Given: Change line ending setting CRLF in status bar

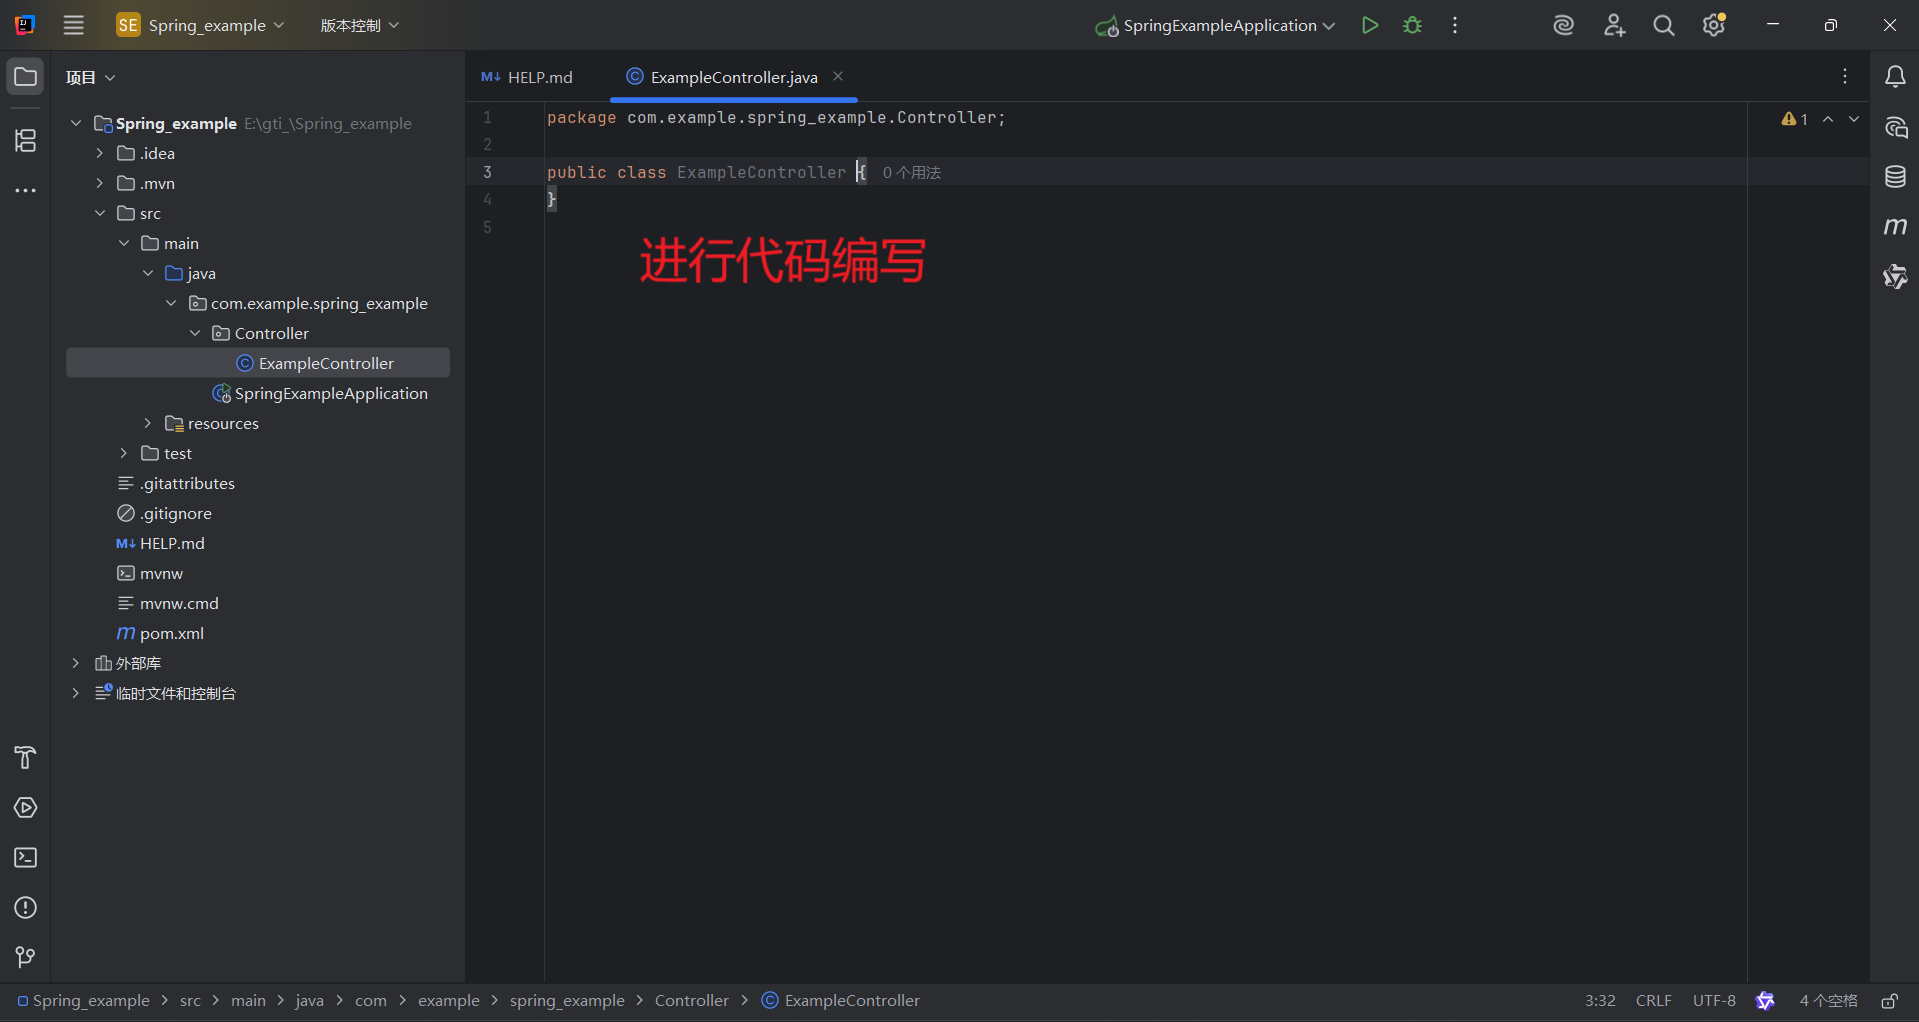Looking at the screenshot, I should [1653, 1000].
